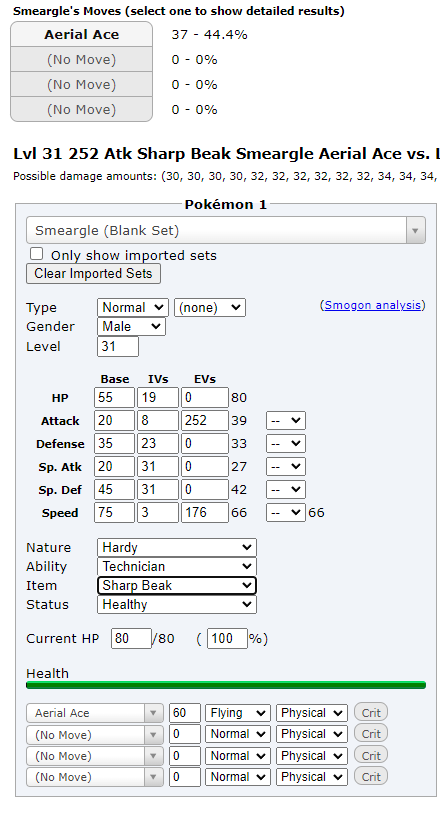
Task: Open the fourth move's Normal type dropdown
Action: coord(238,777)
